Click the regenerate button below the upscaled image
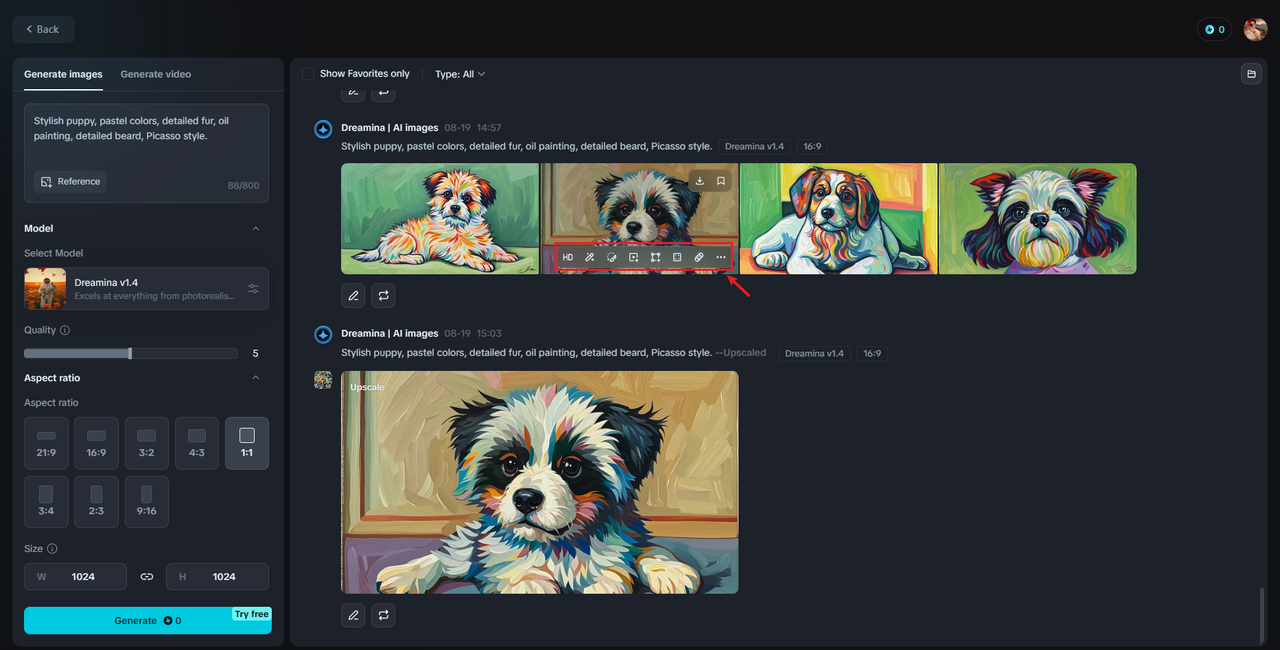Viewport: 1280px width, 650px height. coord(383,615)
